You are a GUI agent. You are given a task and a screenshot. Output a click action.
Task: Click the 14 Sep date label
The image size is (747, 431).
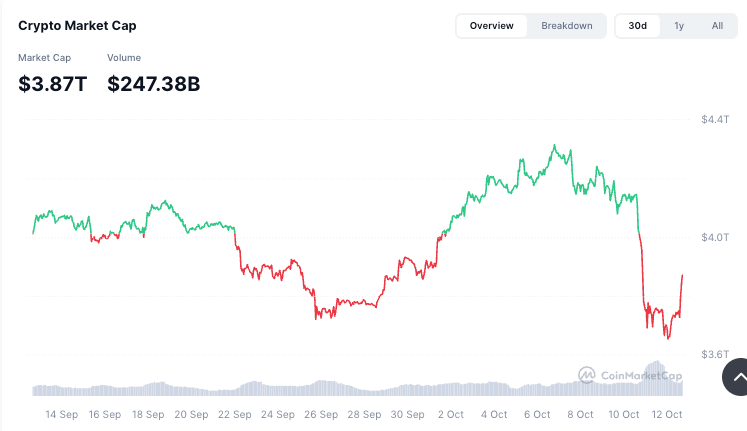62,414
